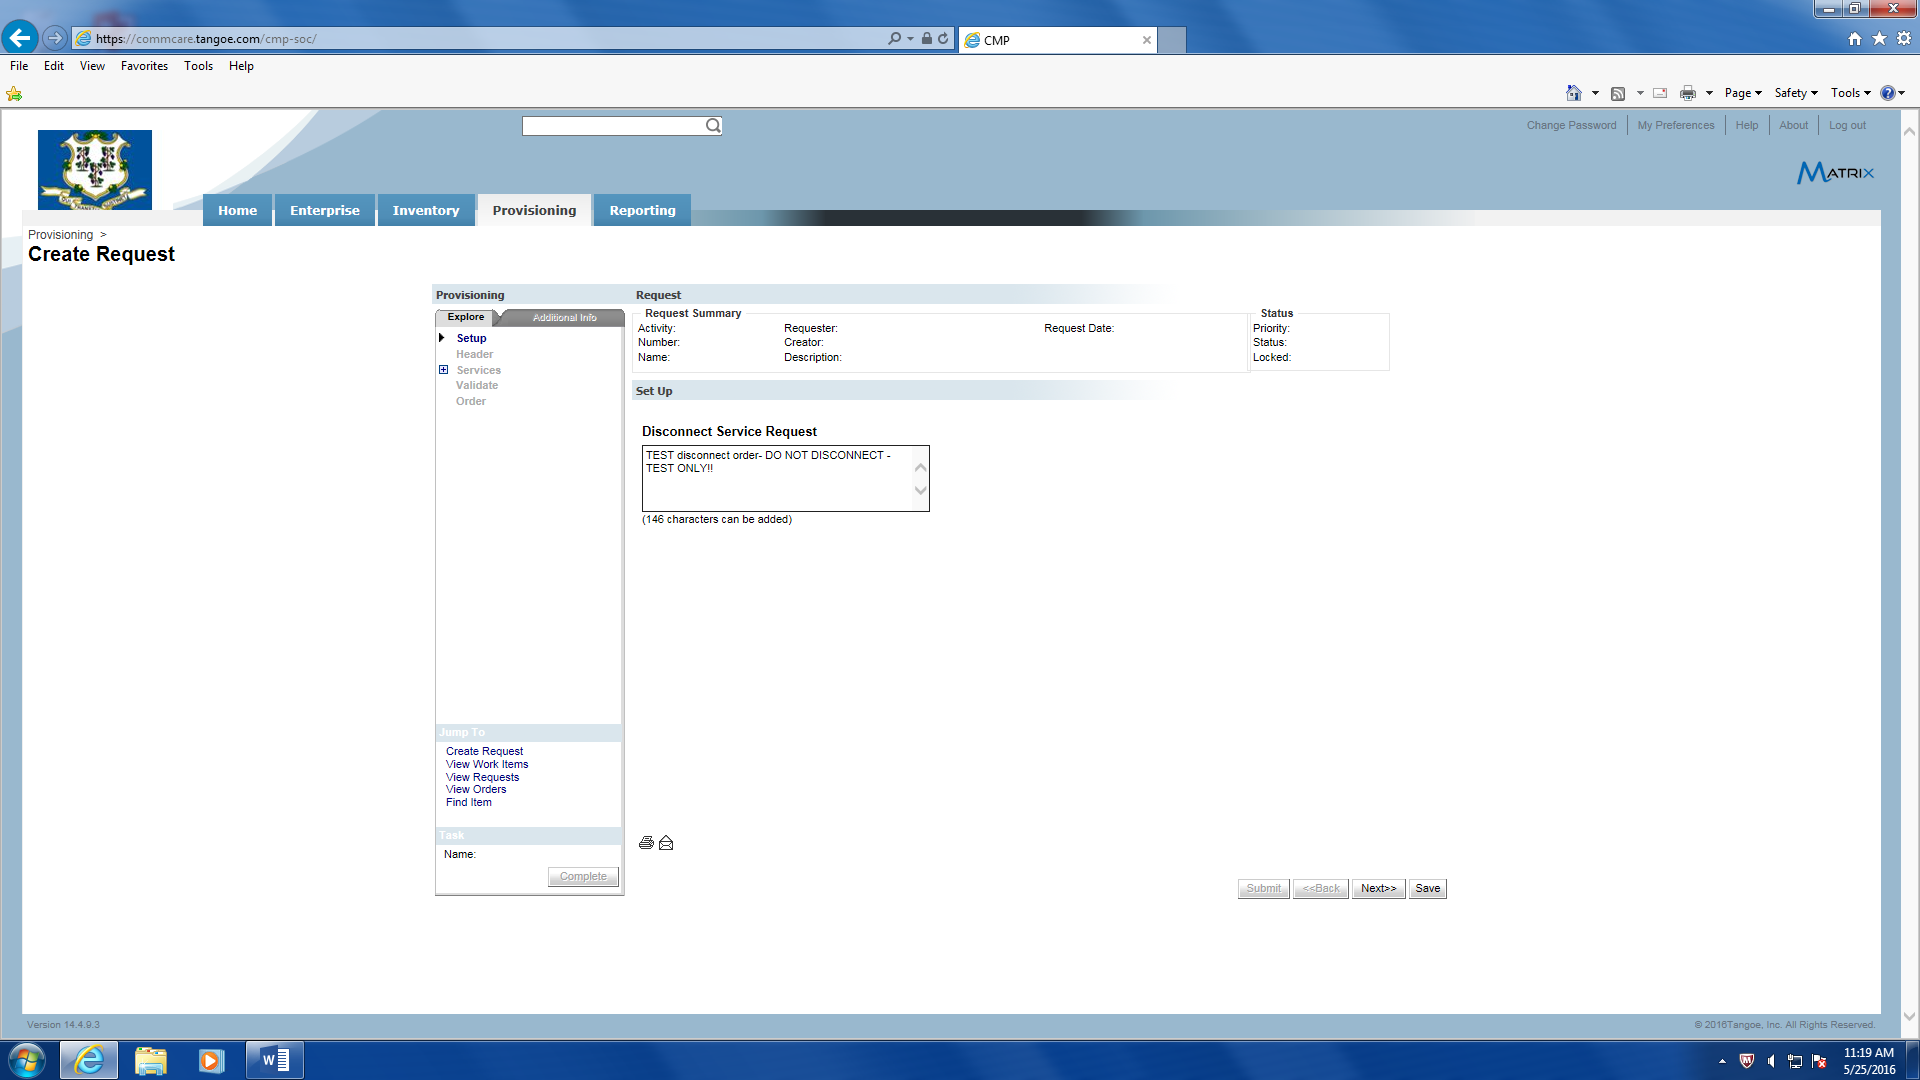Open the Safety dropdown in the command bar
Viewport: 1920px width, 1080px height.
click(1795, 93)
